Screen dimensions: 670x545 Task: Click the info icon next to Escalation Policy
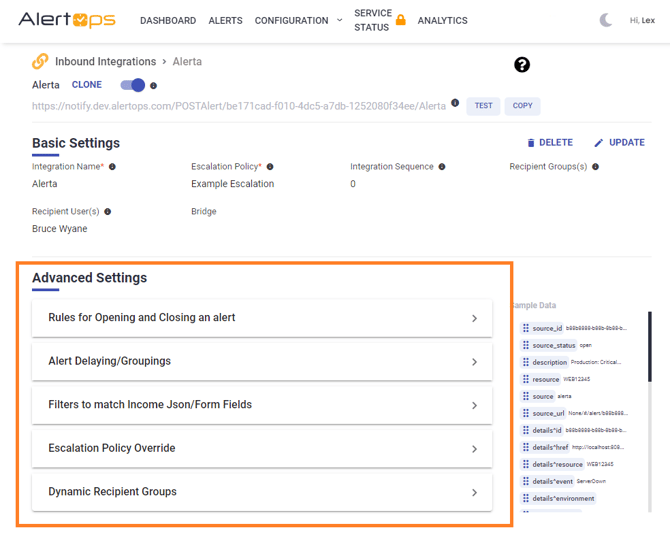[270, 167]
